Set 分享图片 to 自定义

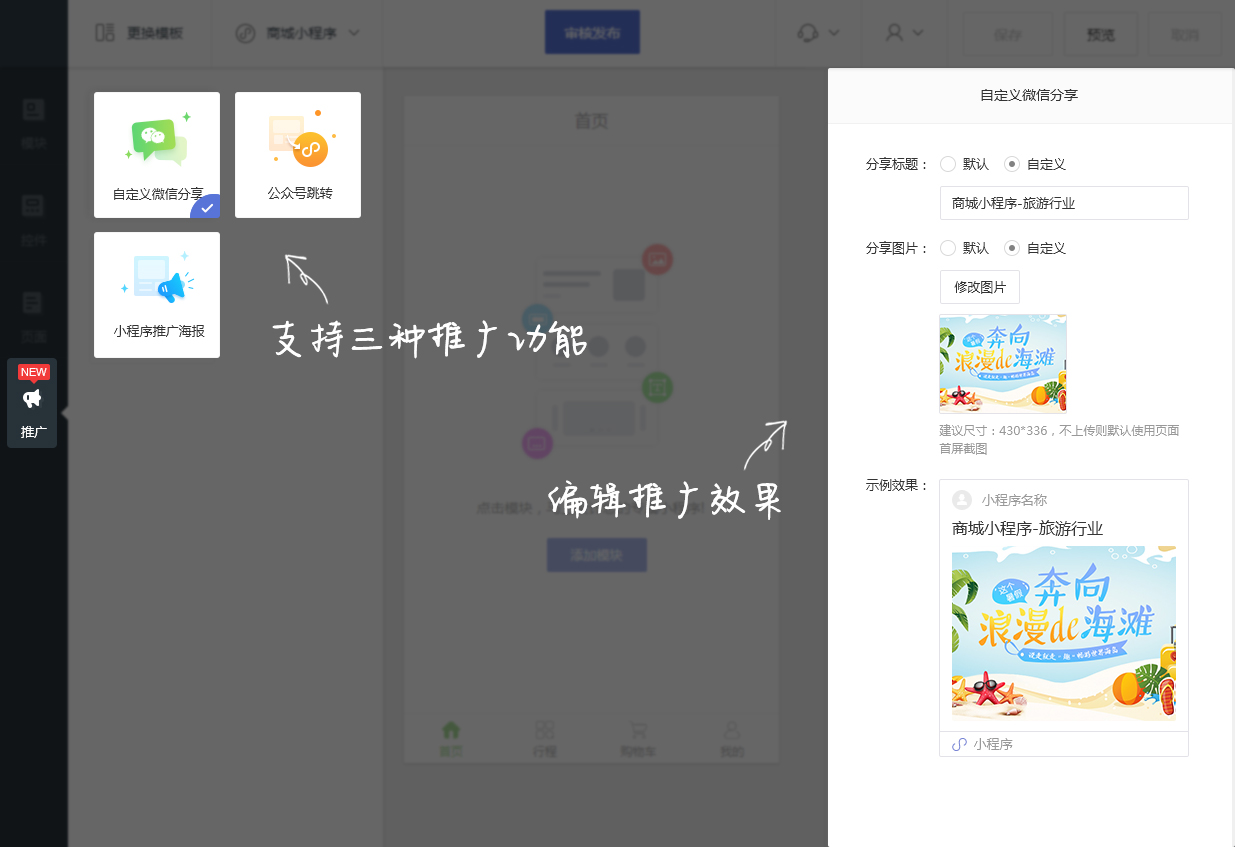(1012, 248)
